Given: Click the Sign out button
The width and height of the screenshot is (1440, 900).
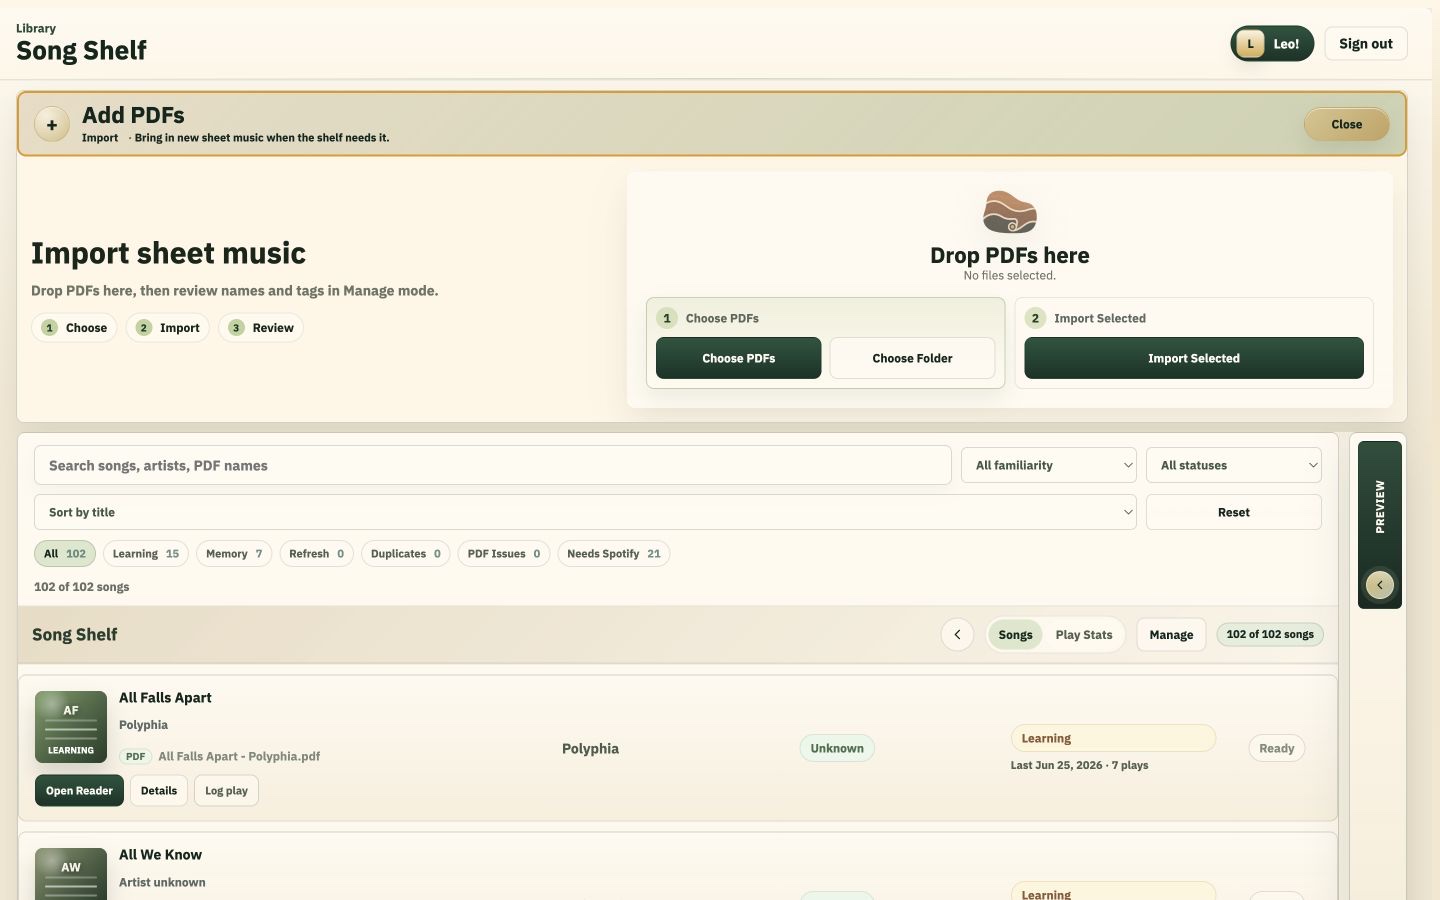Looking at the screenshot, I should click(x=1366, y=44).
